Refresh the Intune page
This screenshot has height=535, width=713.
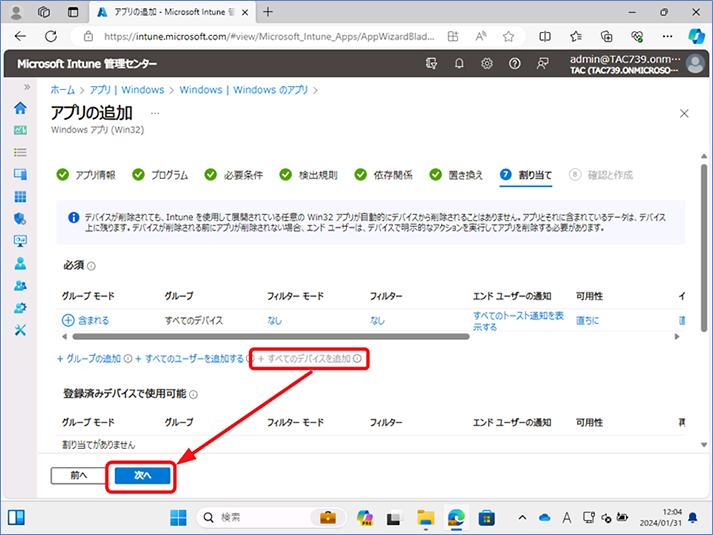click(51, 36)
